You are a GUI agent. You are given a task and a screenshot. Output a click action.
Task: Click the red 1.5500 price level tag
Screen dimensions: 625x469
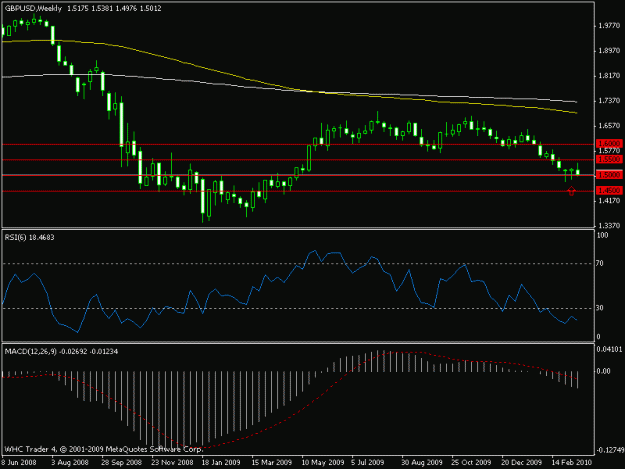[609, 159]
